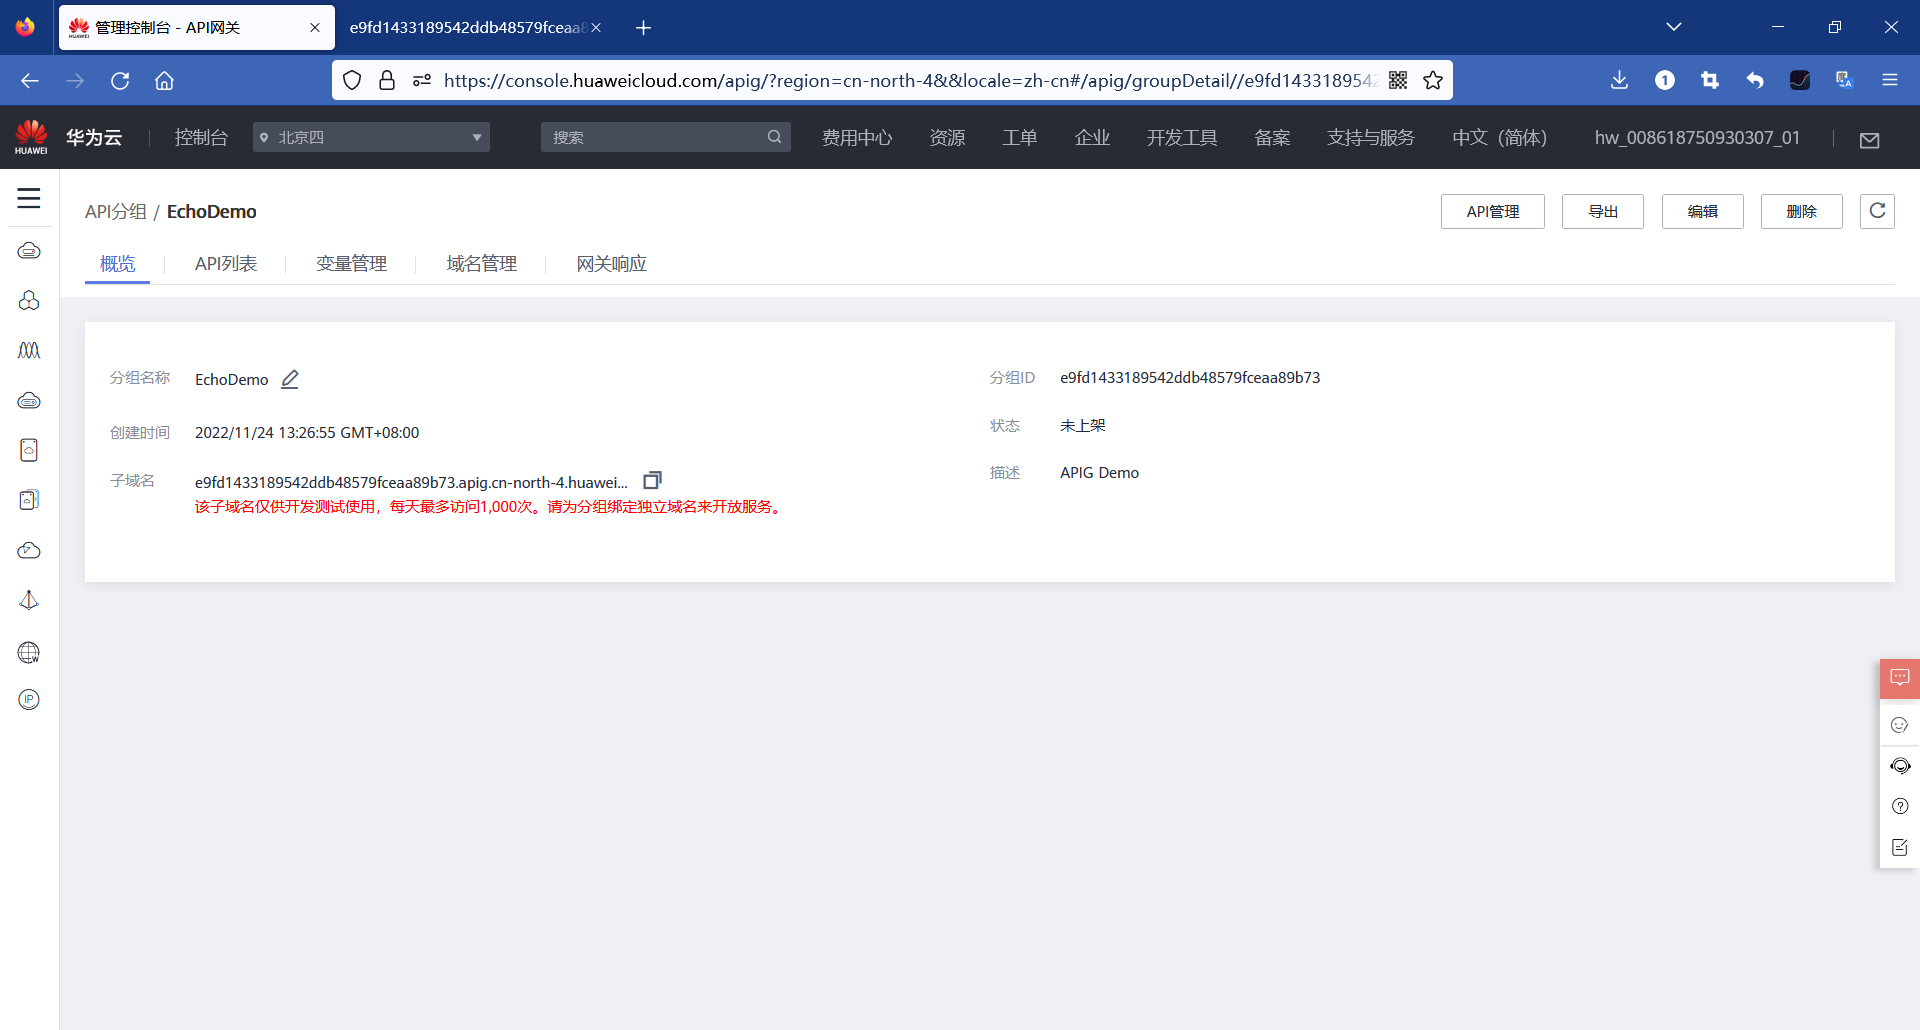Click the API管理 button
The image size is (1920, 1030).
coord(1493,211)
